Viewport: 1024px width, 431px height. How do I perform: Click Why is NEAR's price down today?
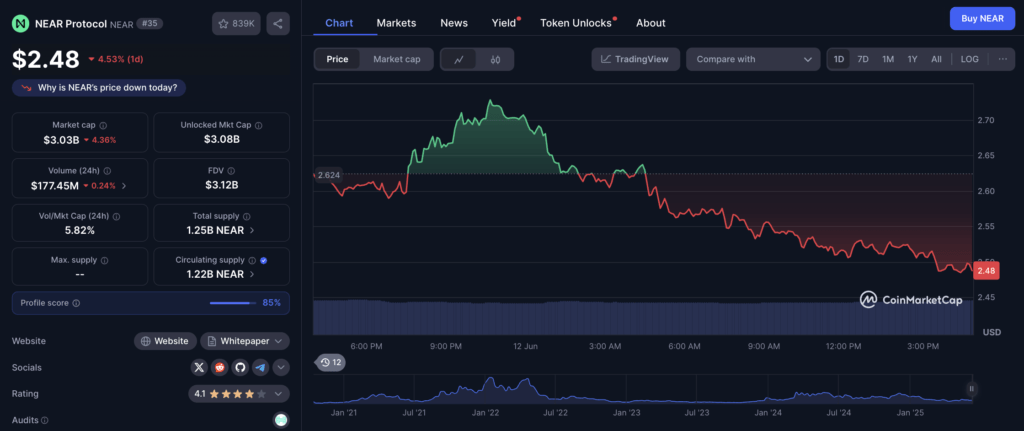click(x=99, y=88)
